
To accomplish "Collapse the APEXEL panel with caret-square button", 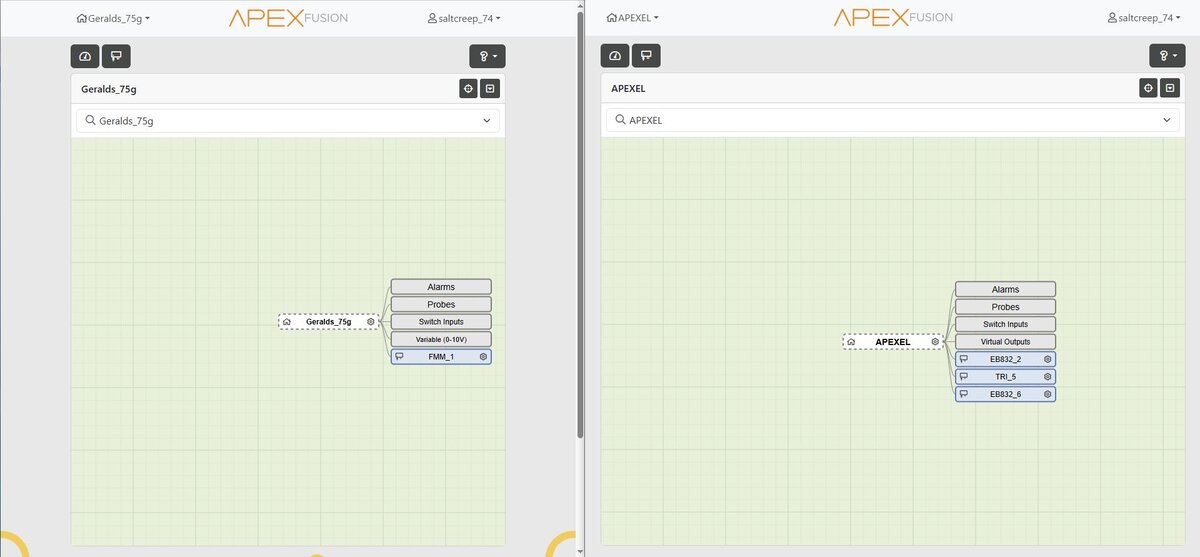I will click(x=1169, y=88).
